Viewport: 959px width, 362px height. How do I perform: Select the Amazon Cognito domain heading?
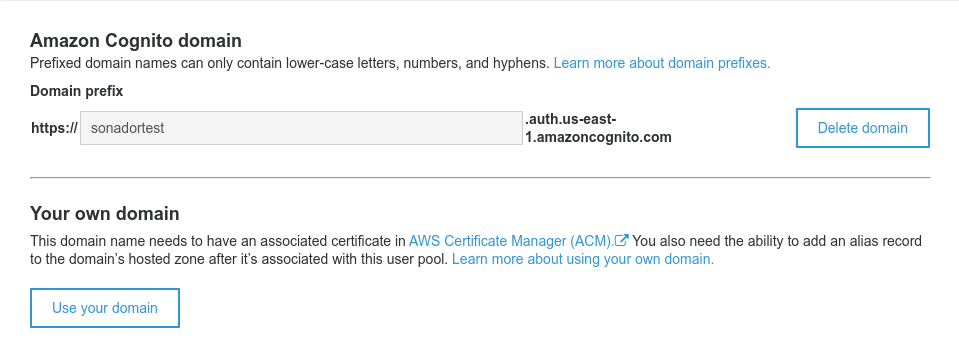pyautogui.click(x=136, y=40)
